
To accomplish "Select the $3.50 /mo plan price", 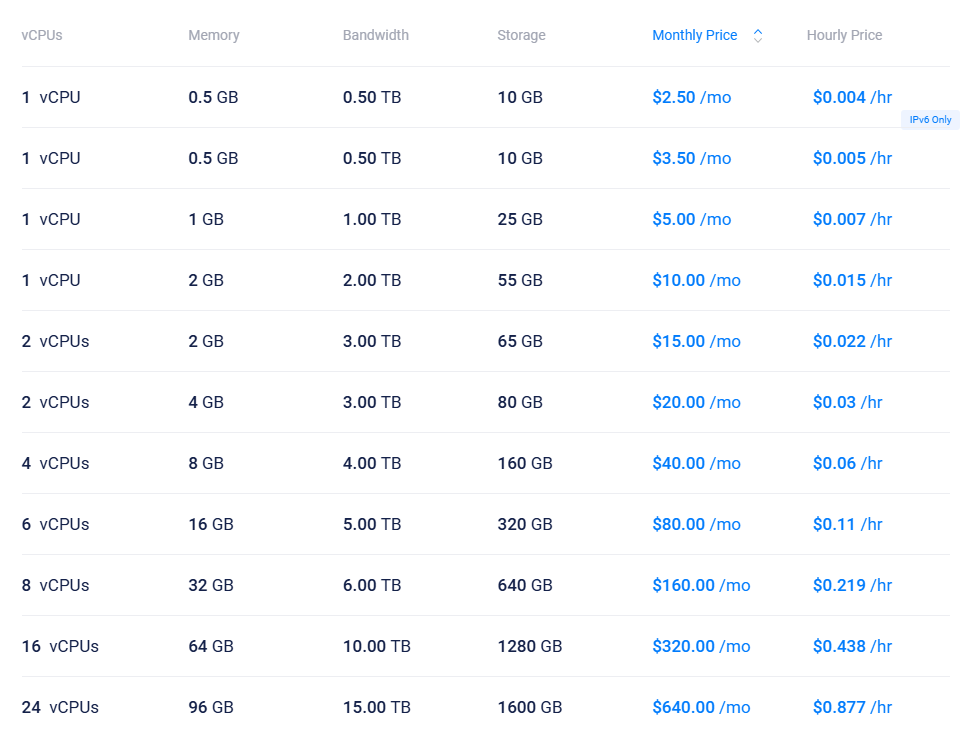I will pyautogui.click(x=691, y=159).
